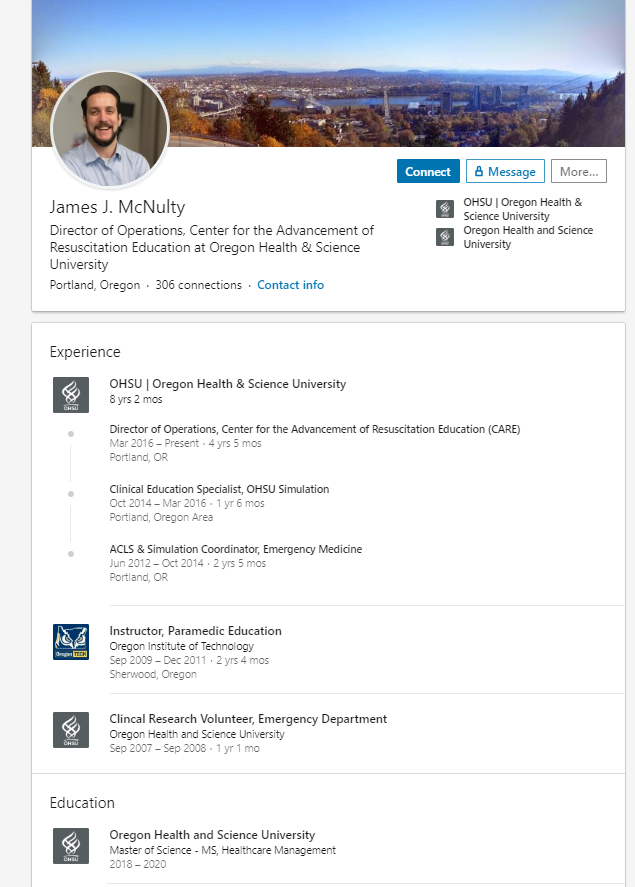Open Clincal Research Volunteer, Emergency Department entry
Viewport: 635px width, 887px height.
tap(248, 719)
